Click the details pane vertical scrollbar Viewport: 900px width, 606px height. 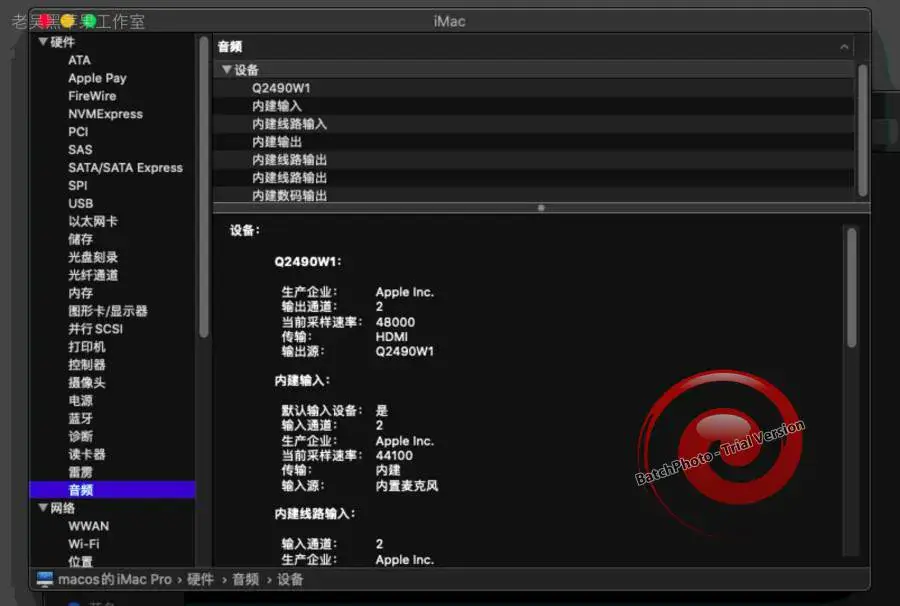click(852, 287)
